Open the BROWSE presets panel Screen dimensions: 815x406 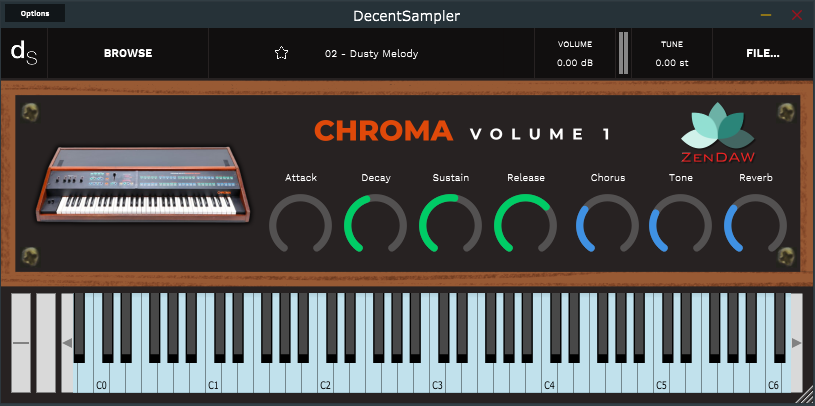128,53
